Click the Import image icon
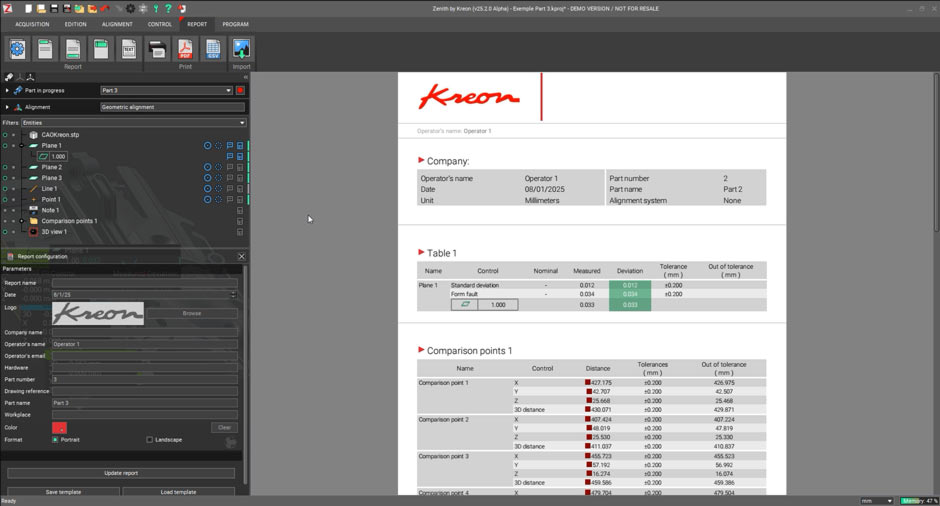The image size is (940, 506). (x=241, y=48)
